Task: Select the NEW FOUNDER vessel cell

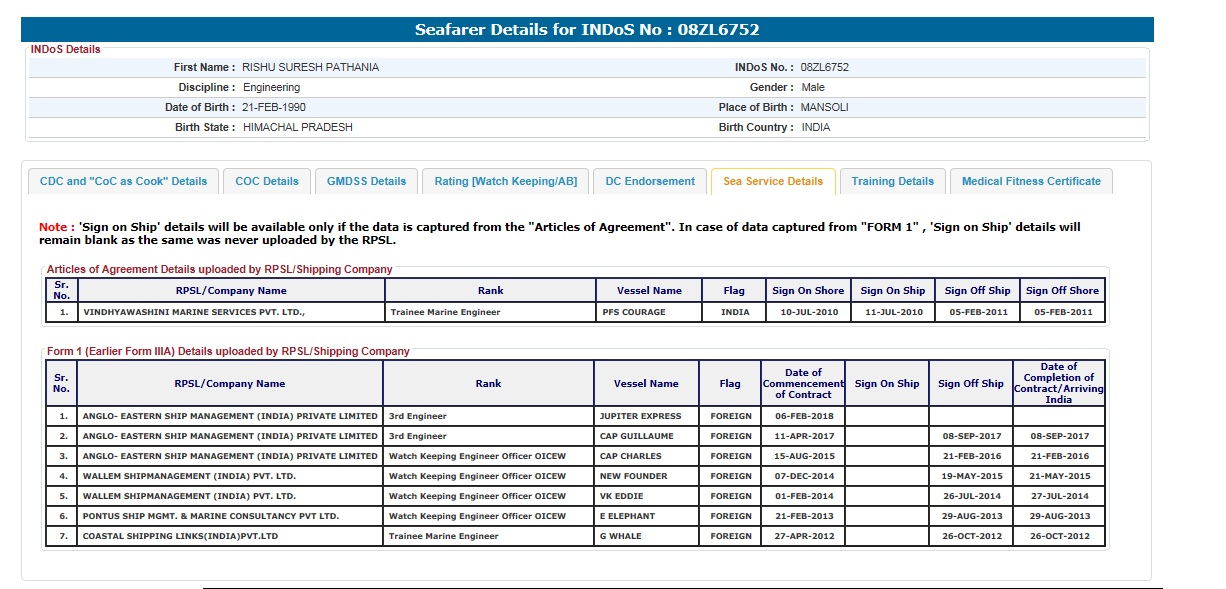Action: pos(633,476)
